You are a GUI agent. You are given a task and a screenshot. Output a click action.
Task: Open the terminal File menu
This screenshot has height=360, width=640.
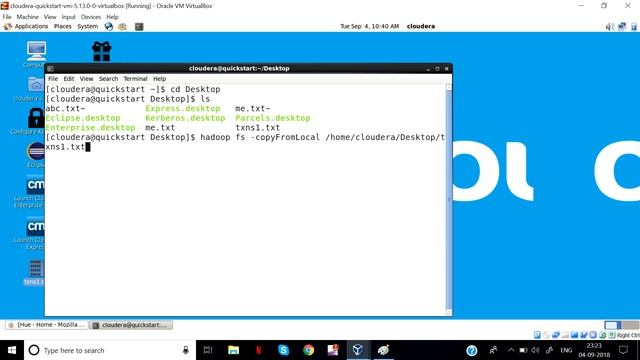[53, 79]
